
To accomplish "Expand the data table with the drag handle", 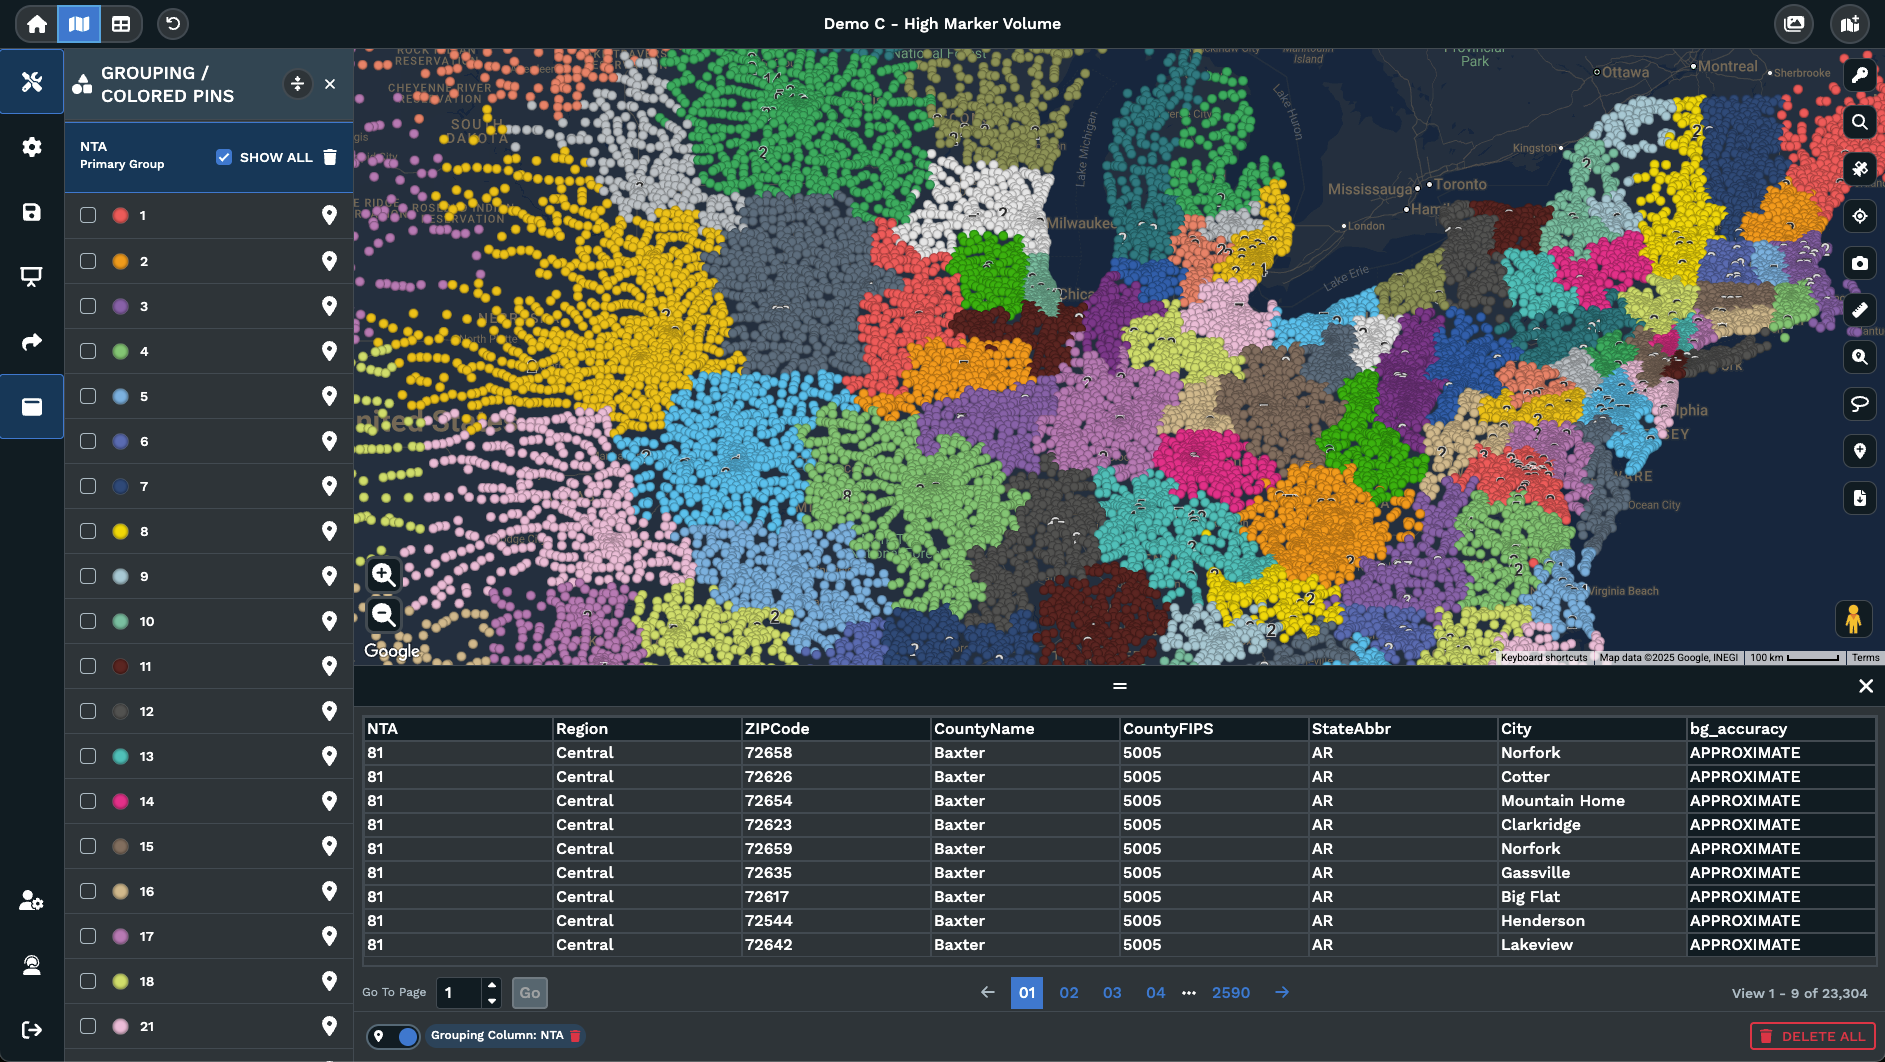I will [x=1119, y=686].
